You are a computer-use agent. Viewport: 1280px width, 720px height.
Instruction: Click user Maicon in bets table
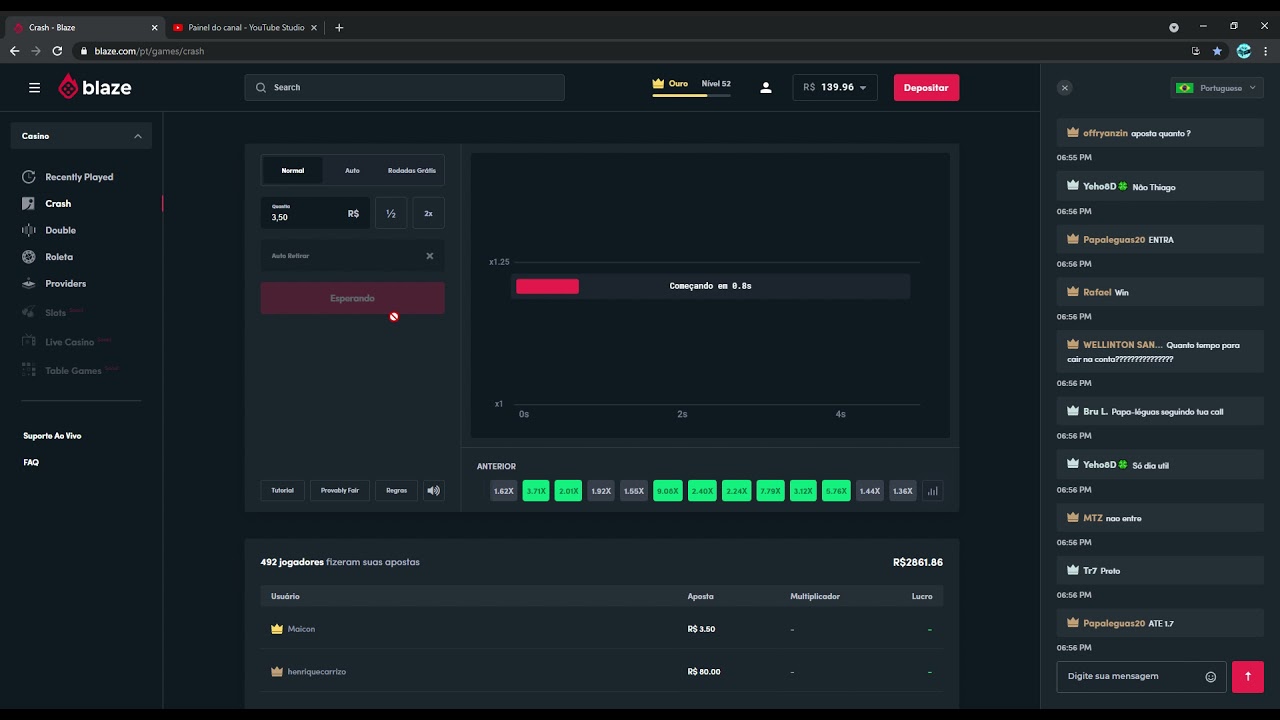(301, 629)
